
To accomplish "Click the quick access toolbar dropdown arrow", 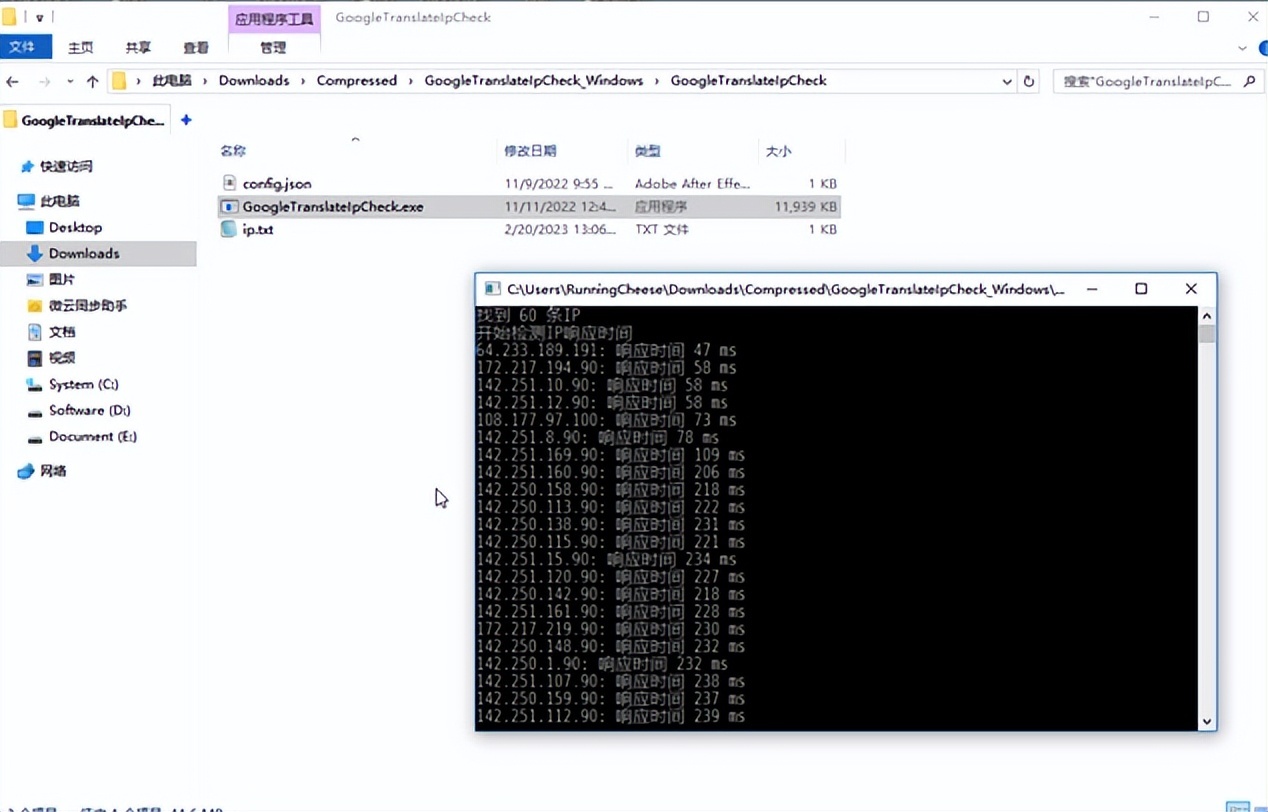I will (39, 18).
